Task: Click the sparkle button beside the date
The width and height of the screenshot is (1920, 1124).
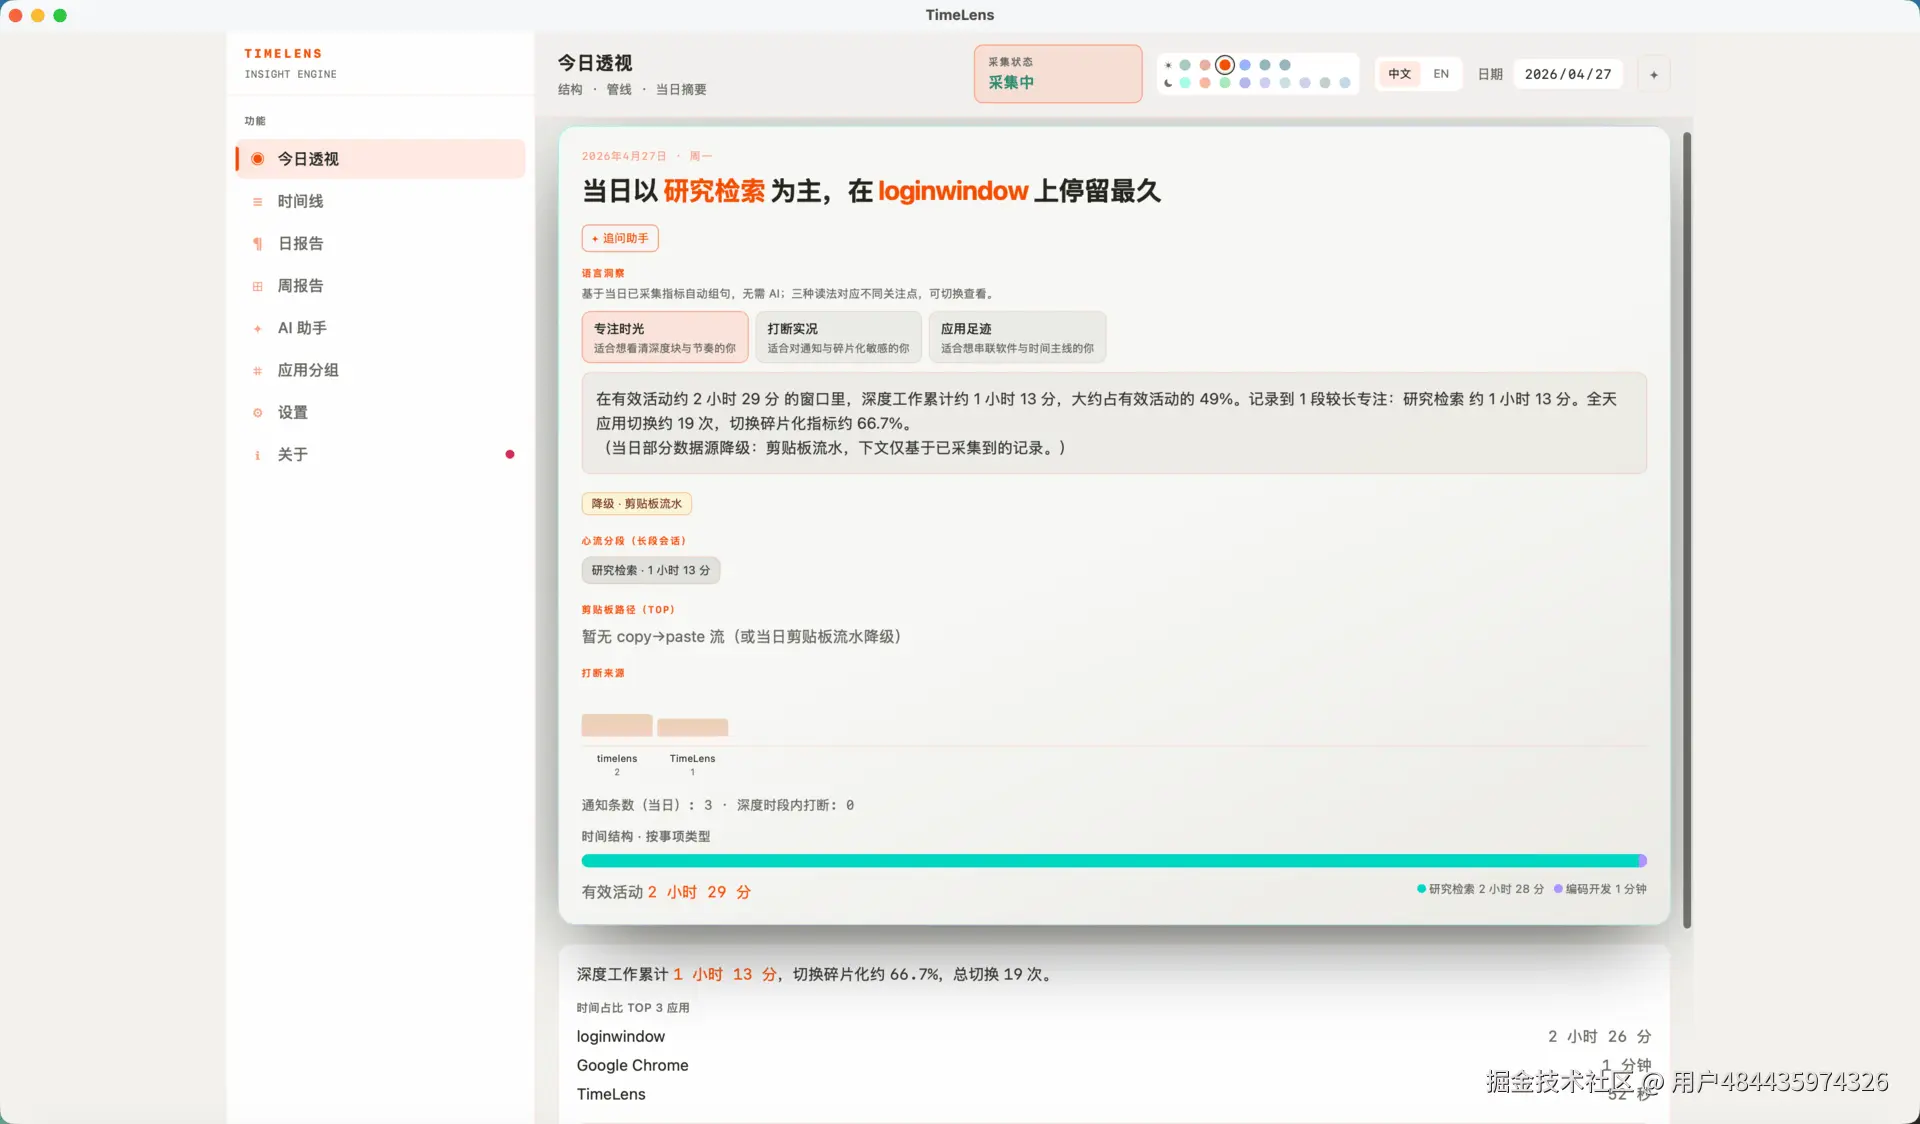Action: pos(1654,74)
